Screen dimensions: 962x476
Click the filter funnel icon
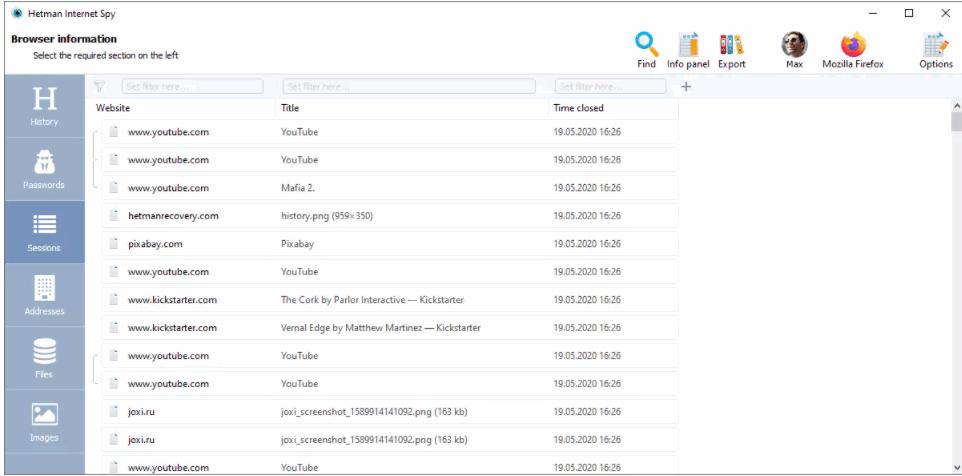tap(99, 86)
